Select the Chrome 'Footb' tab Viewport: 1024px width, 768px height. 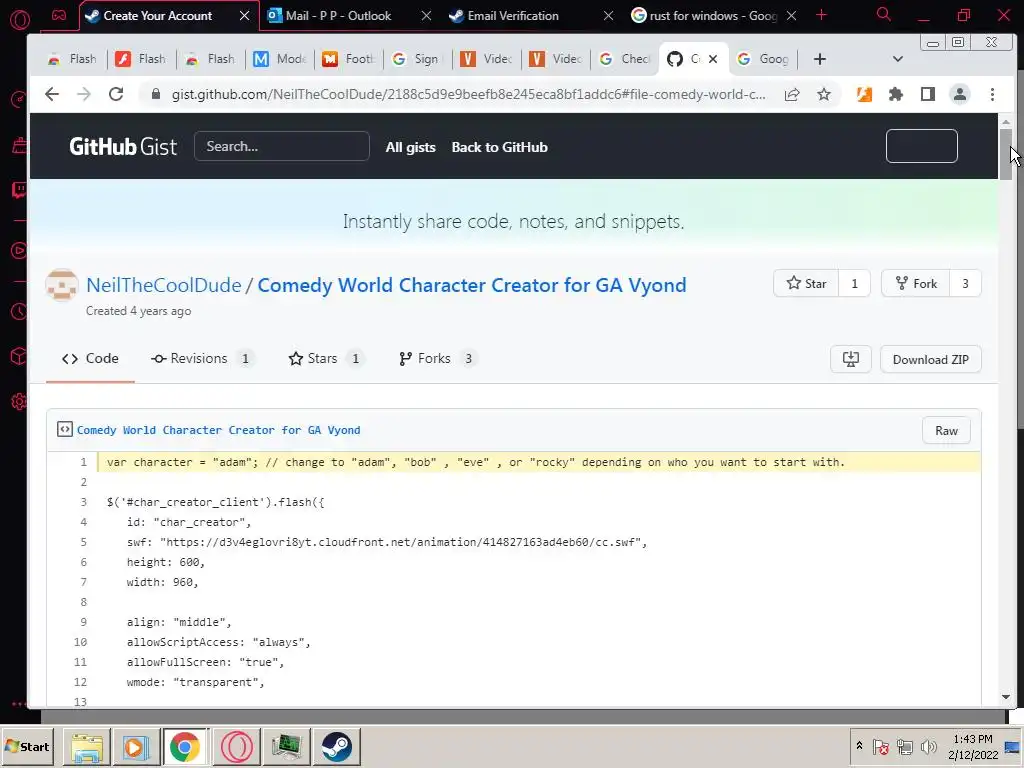coord(348,59)
